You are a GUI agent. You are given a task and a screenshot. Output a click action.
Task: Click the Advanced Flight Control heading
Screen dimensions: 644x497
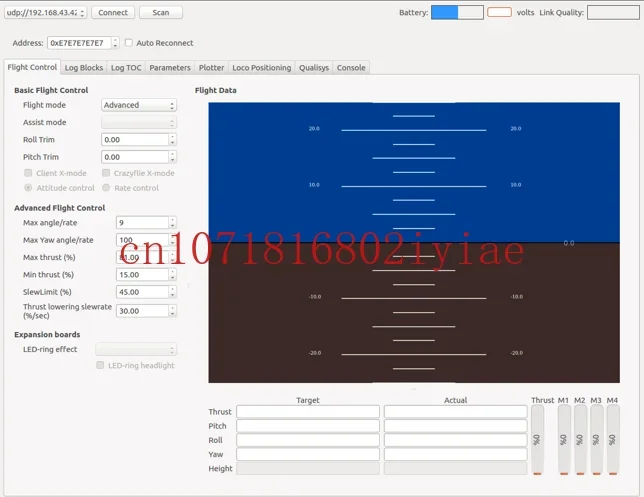click(x=60, y=208)
